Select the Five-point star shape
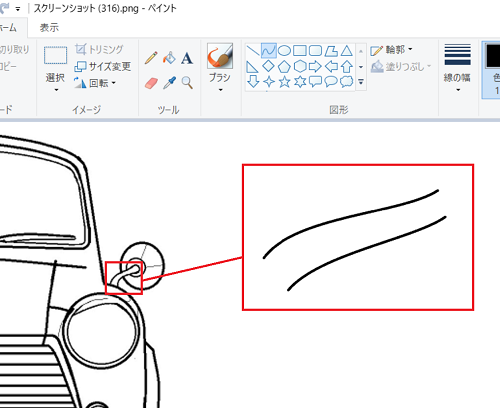Viewport: 500px width, 408px height. (284, 82)
